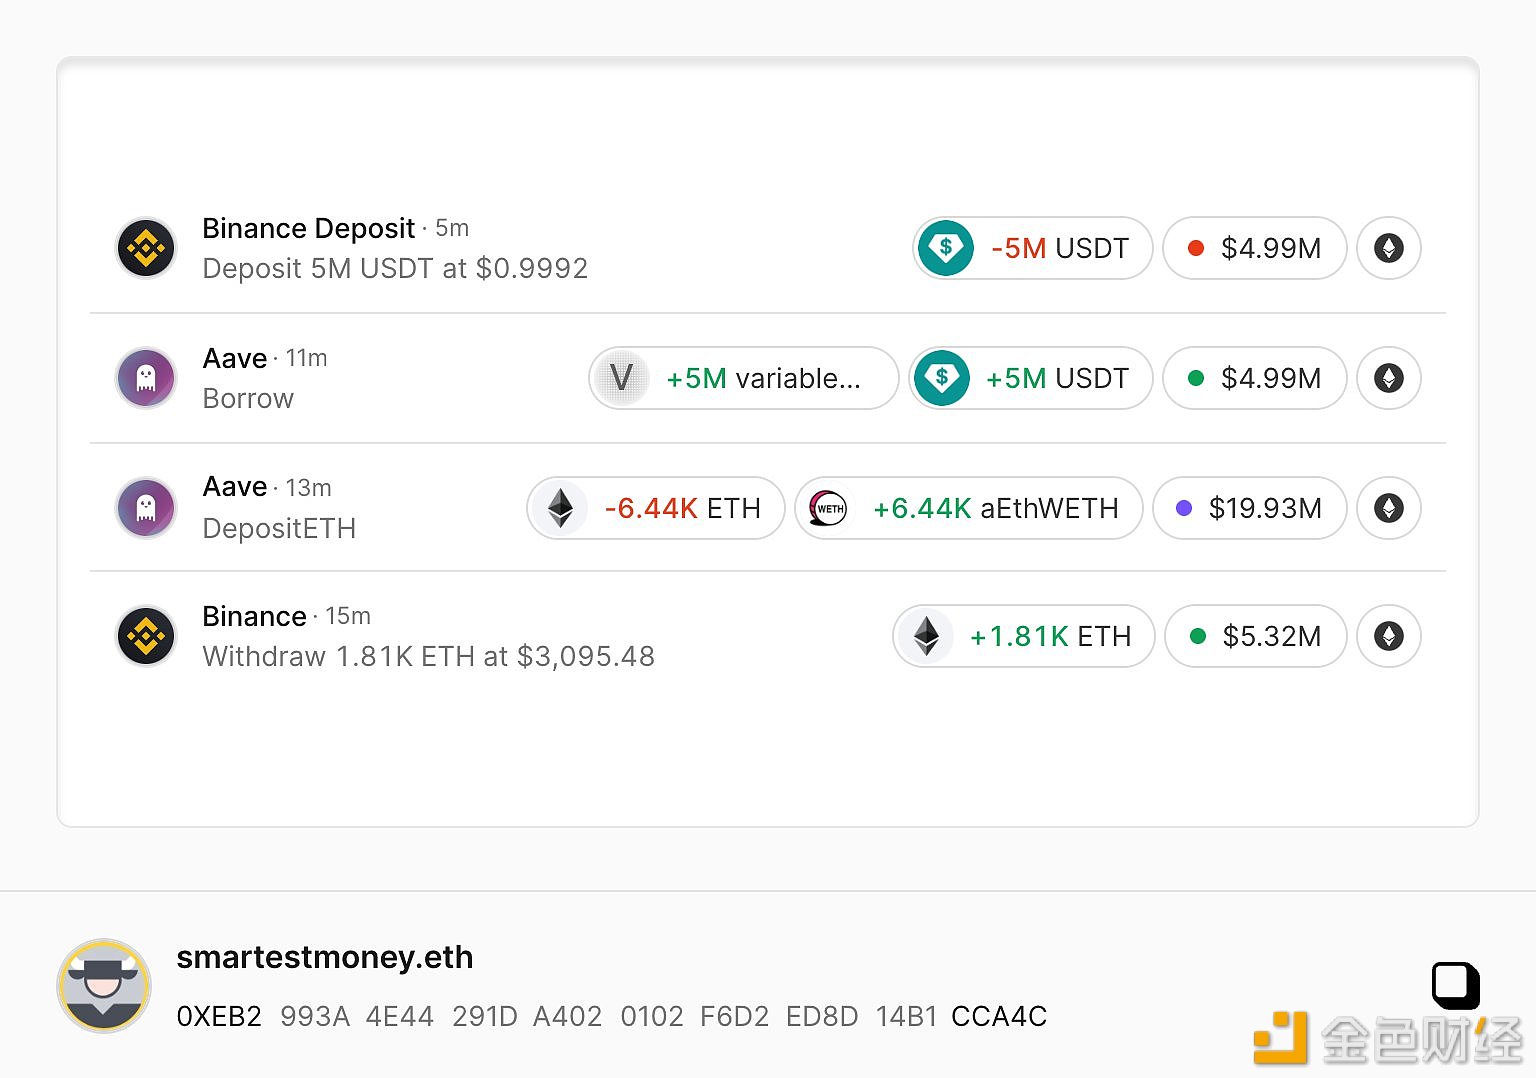Open the smartestmoney.eth avatar

(x=104, y=986)
